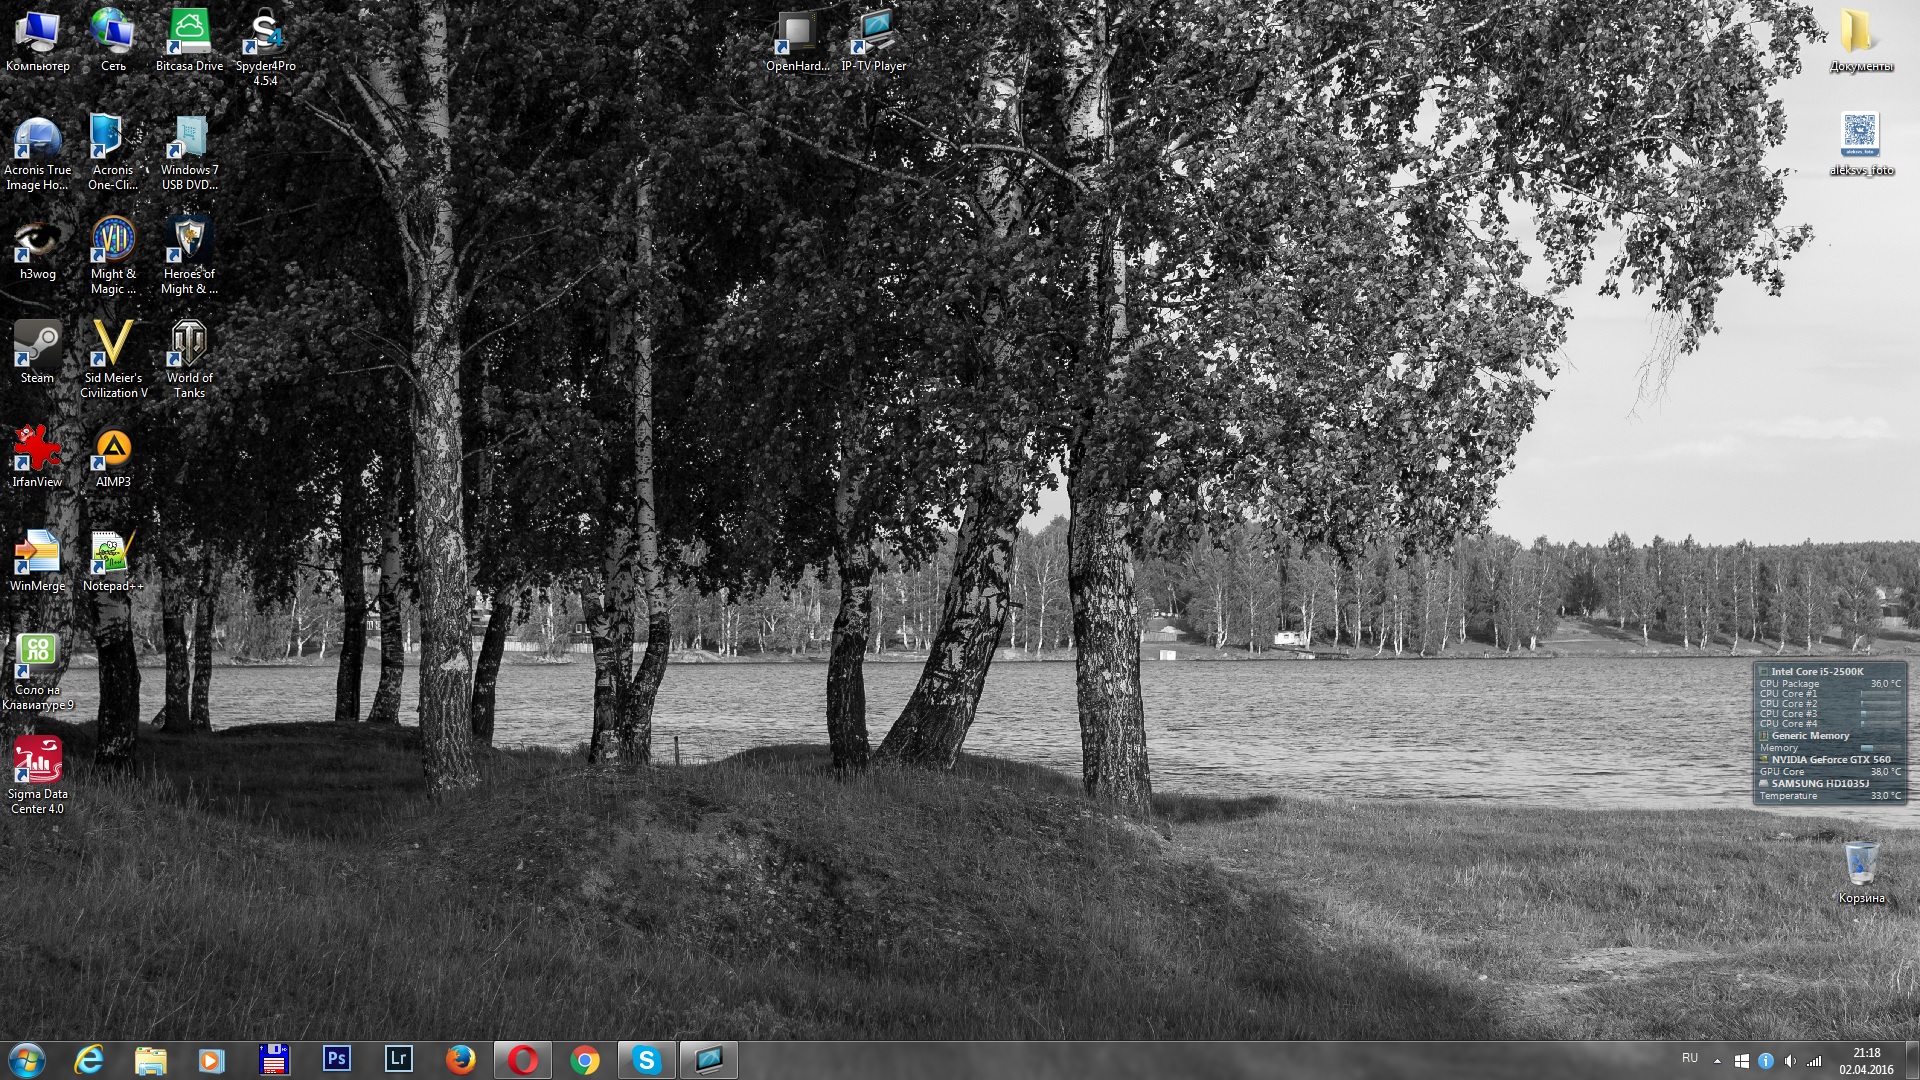Image resolution: width=1920 pixels, height=1080 pixels.
Task: Switch to Skype taskbar button
Action: 646,1059
